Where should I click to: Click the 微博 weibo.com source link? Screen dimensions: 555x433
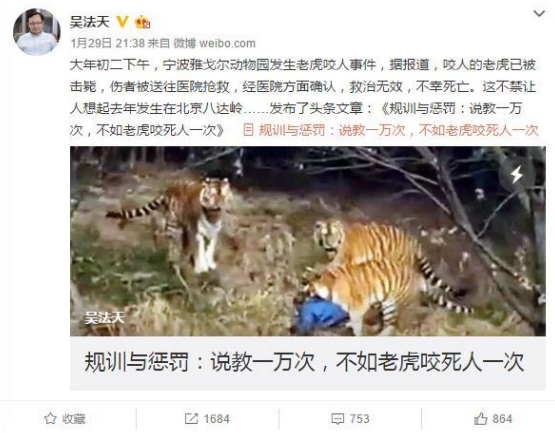(x=214, y=43)
